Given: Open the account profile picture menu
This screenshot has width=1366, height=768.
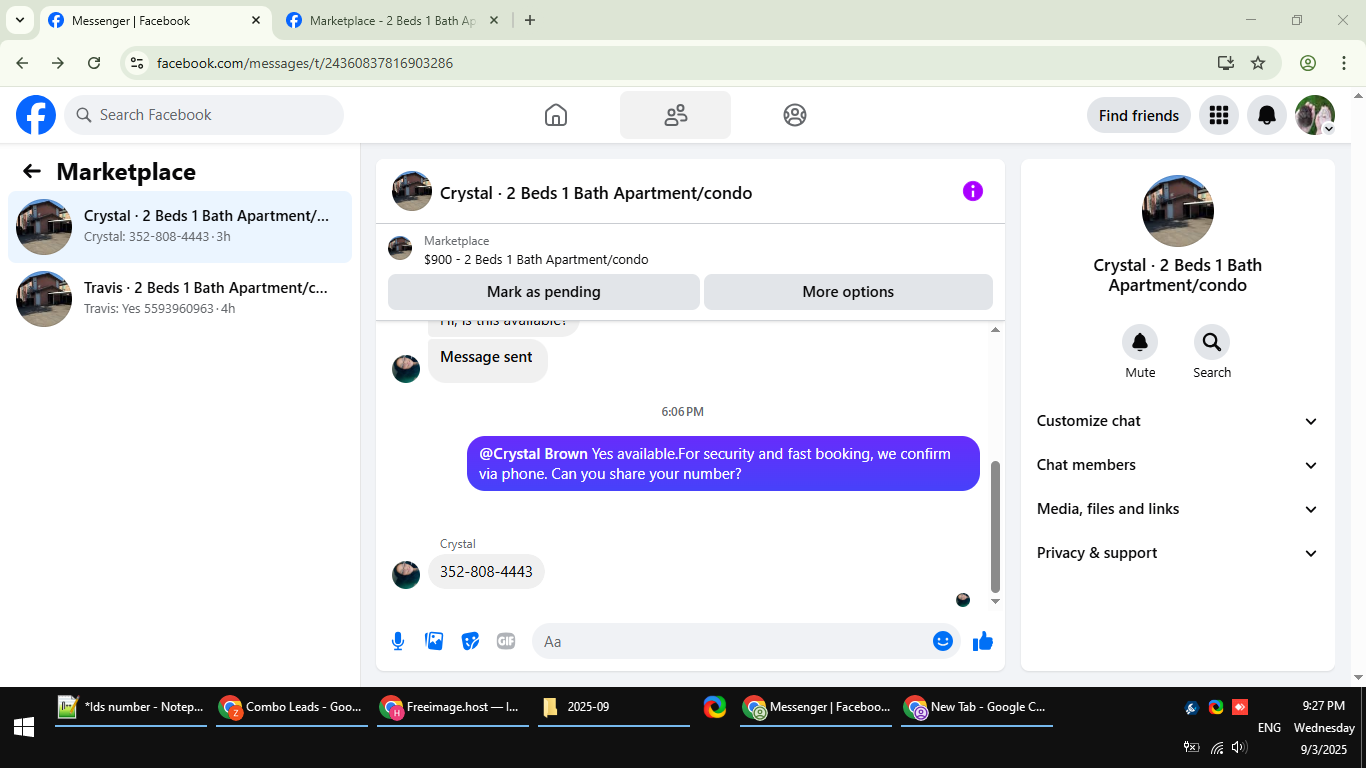Looking at the screenshot, I should coord(1315,115).
